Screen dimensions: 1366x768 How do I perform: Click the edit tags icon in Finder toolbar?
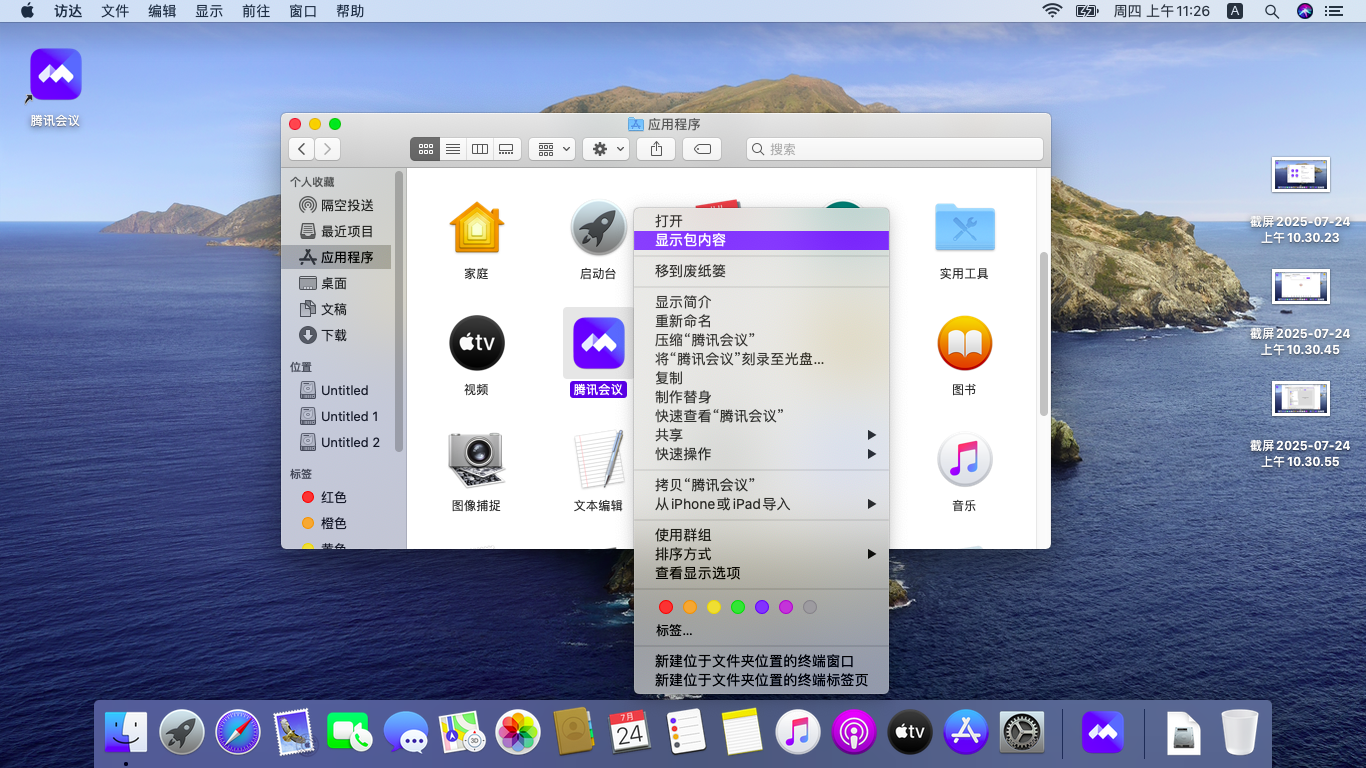click(x=702, y=149)
